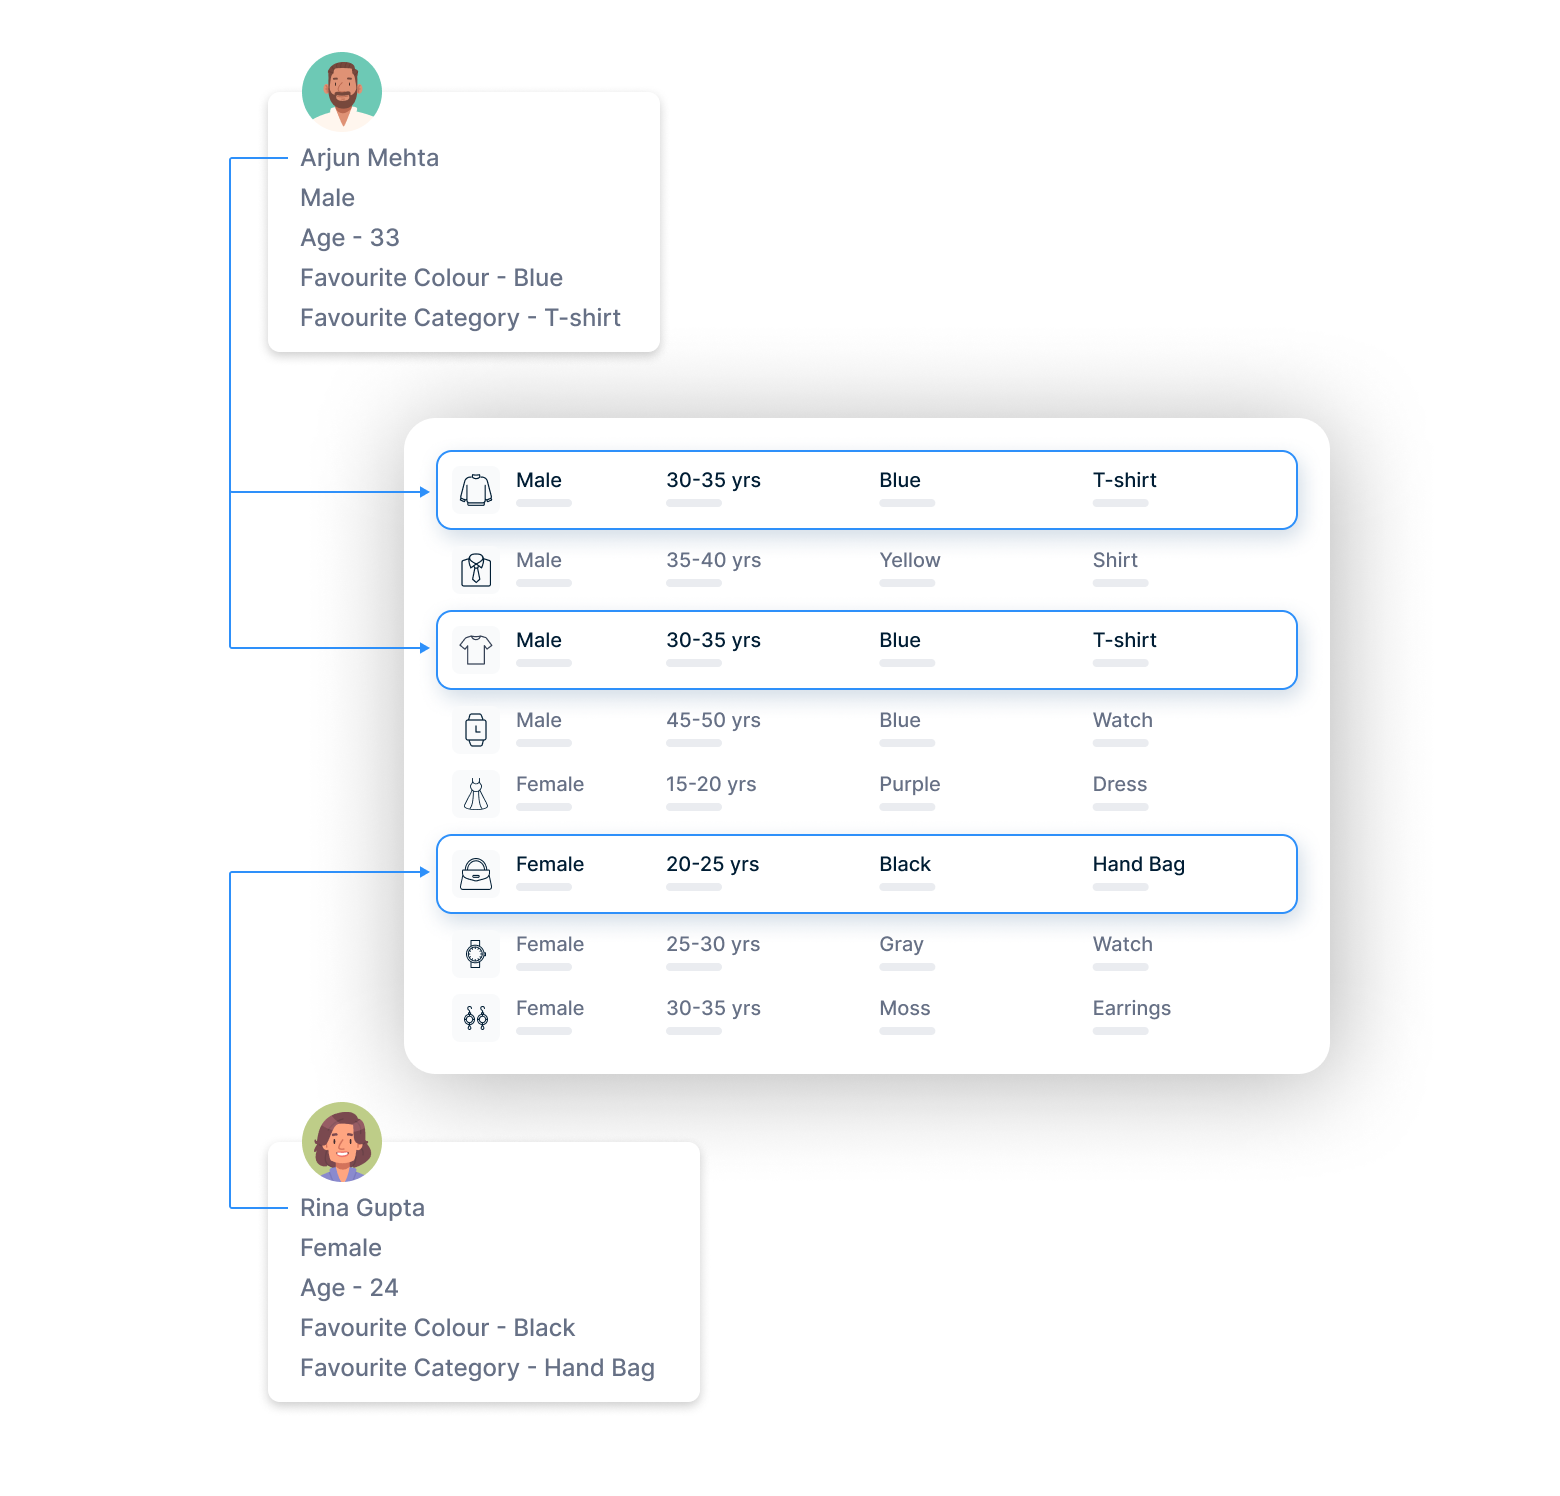The height and width of the screenshot is (1496, 1560).
Task: Select the 45-50 yrs age range
Action: [713, 720]
